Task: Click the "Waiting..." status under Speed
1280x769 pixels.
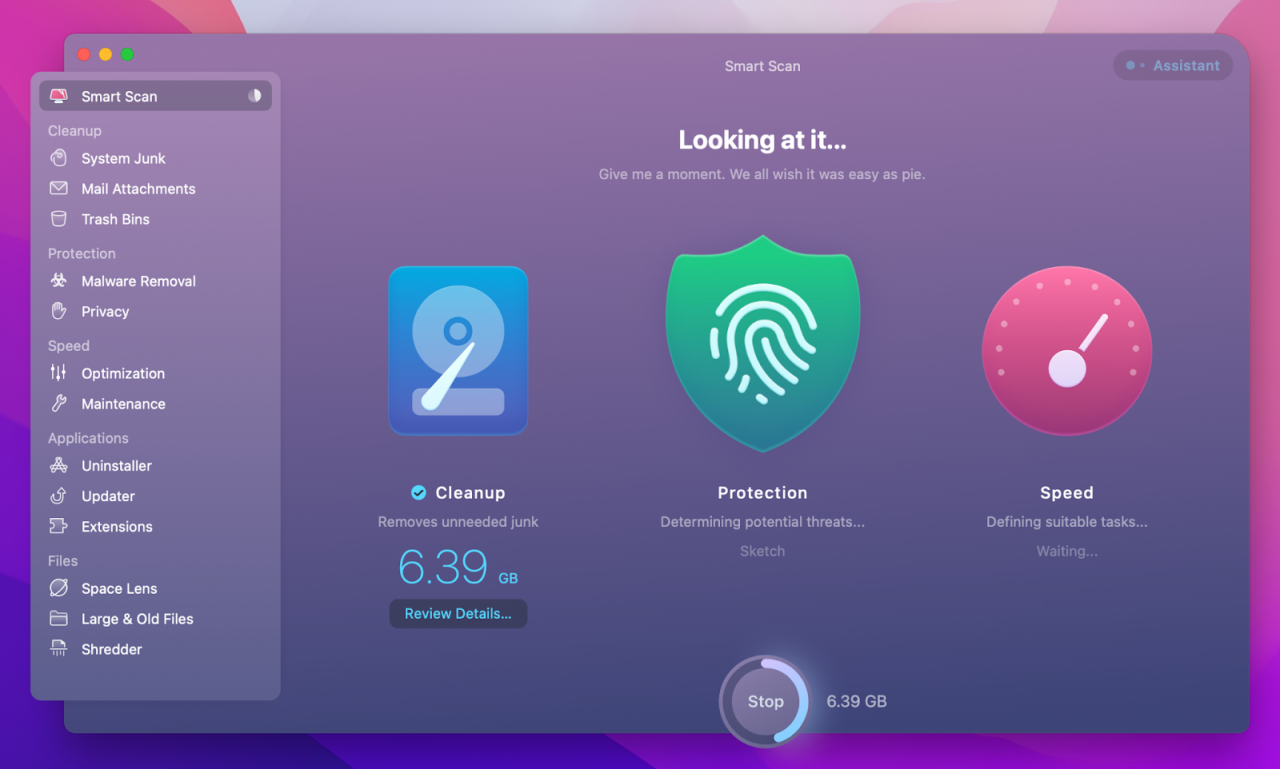Action: point(1067,551)
